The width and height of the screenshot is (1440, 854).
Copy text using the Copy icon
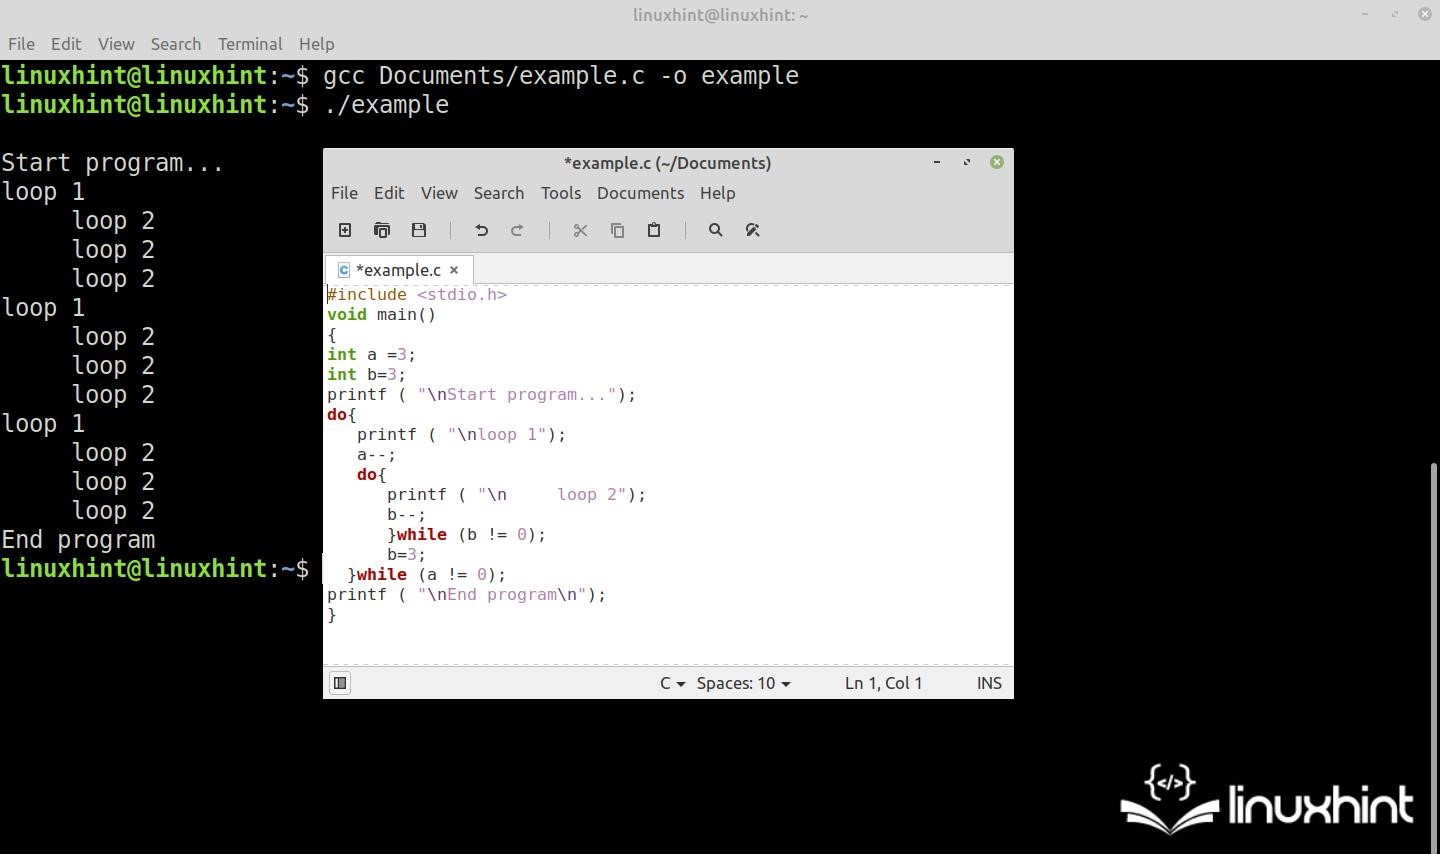coord(617,230)
